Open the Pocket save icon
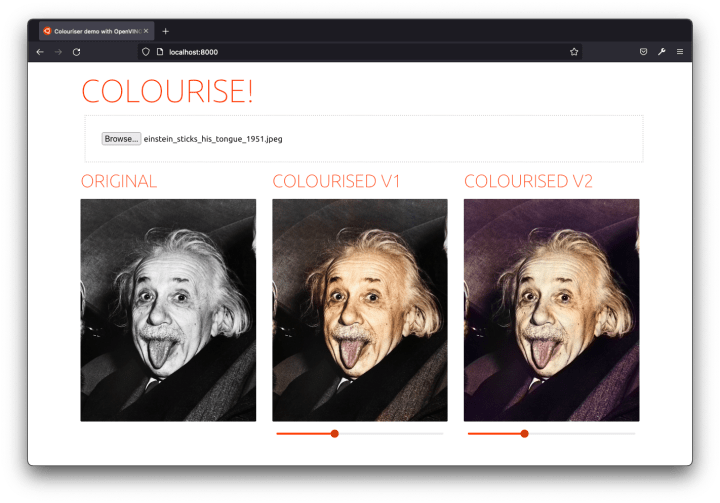 pyautogui.click(x=643, y=51)
